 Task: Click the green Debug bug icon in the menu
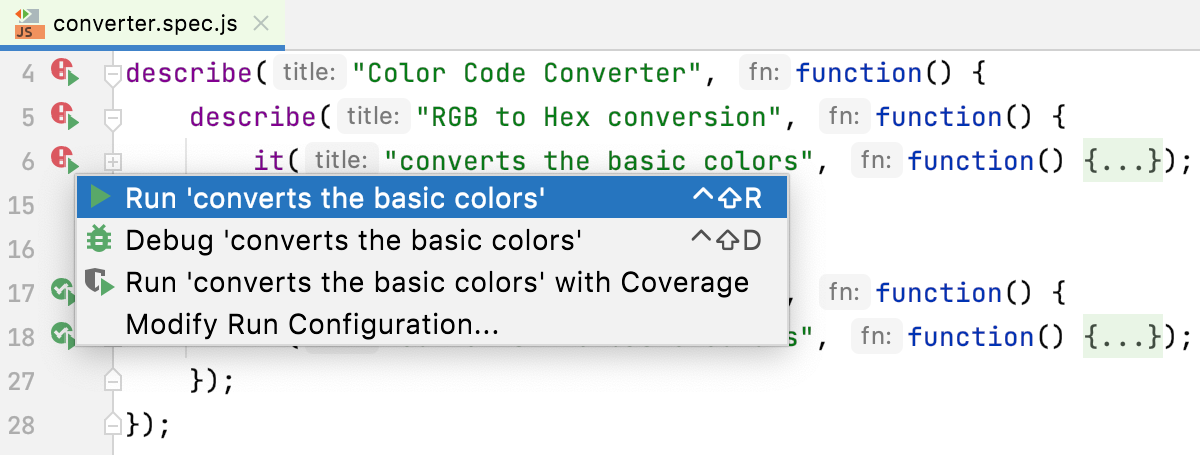(x=100, y=240)
